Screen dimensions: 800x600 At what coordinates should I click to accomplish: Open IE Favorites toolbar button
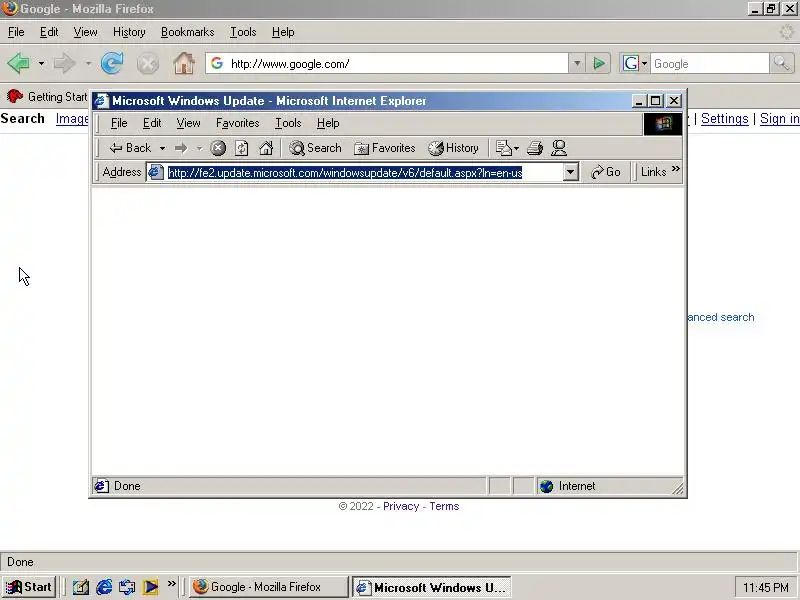(385, 148)
